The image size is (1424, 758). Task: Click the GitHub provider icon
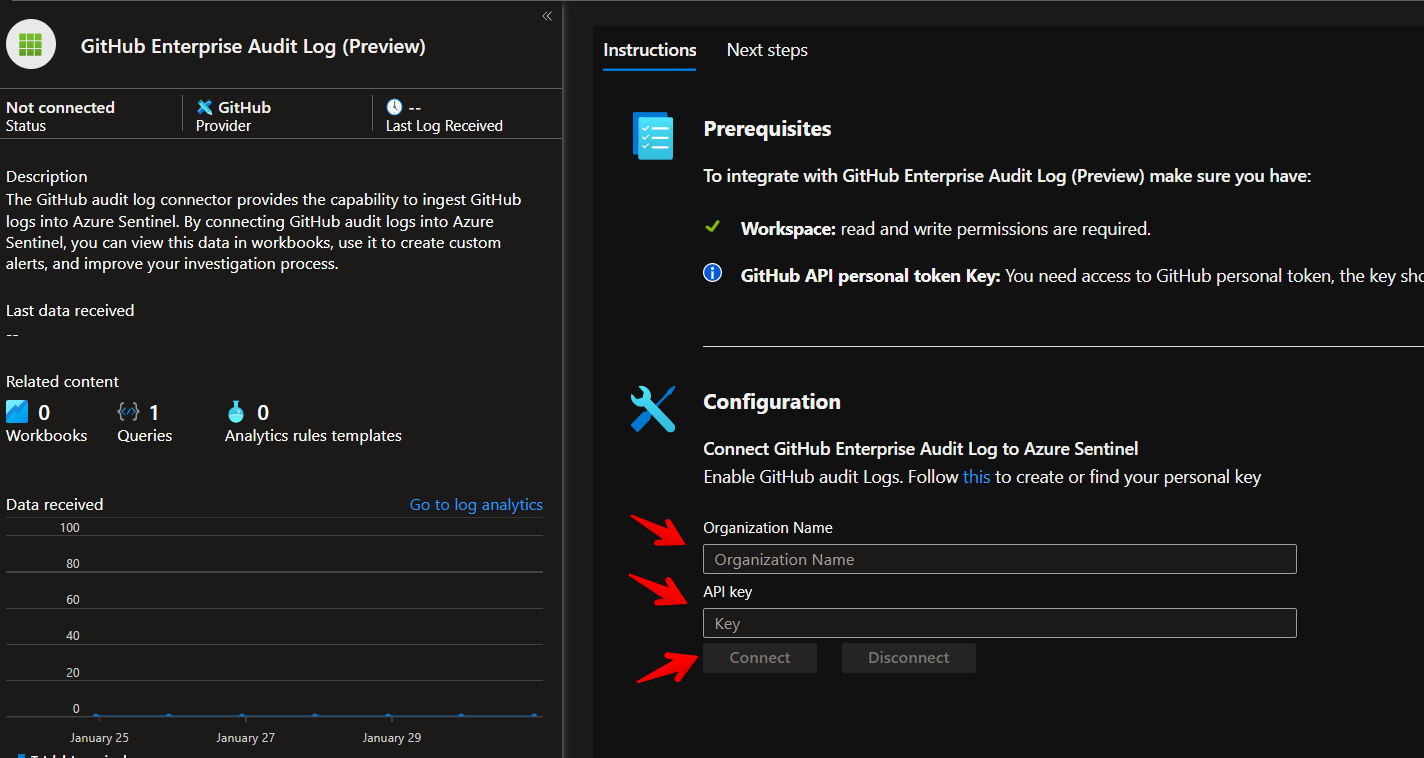(205, 107)
